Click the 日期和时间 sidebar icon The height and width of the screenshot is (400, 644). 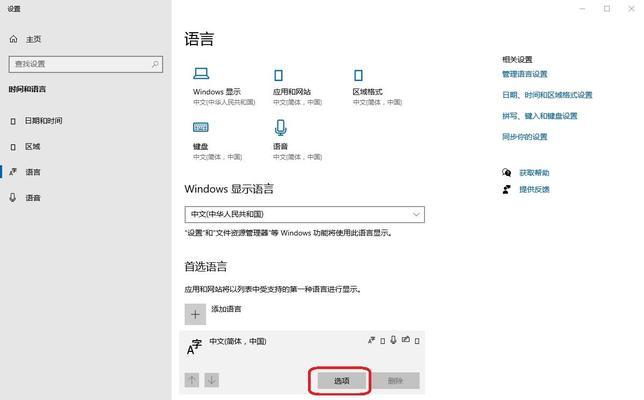(x=13, y=121)
